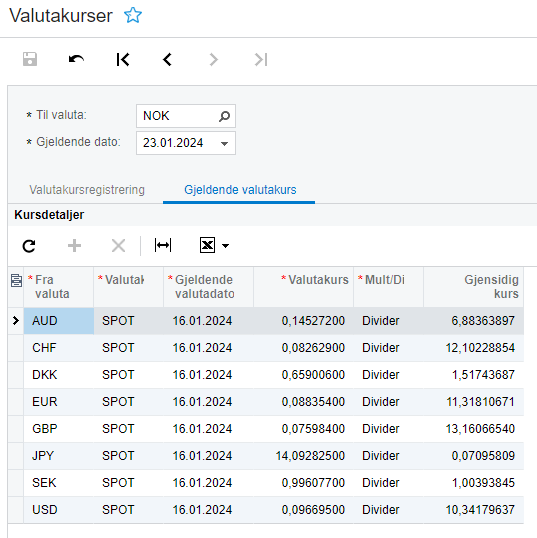Image resolution: width=537 pixels, height=538 pixels.
Task: Click reciprocal rate 12,10228854
Action: click(480, 348)
